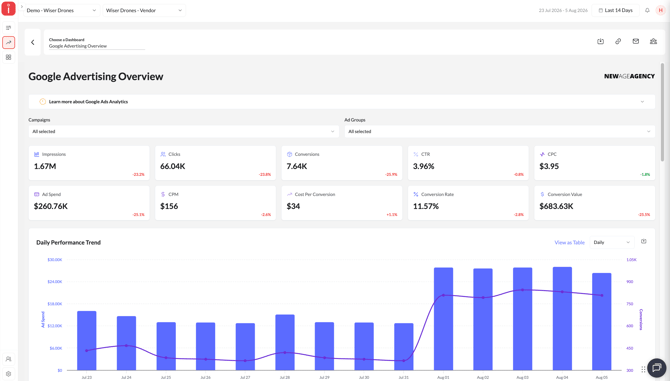Click the back arrow button
This screenshot has height=381, width=670.
pyautogui.click(x=32, y=42)
